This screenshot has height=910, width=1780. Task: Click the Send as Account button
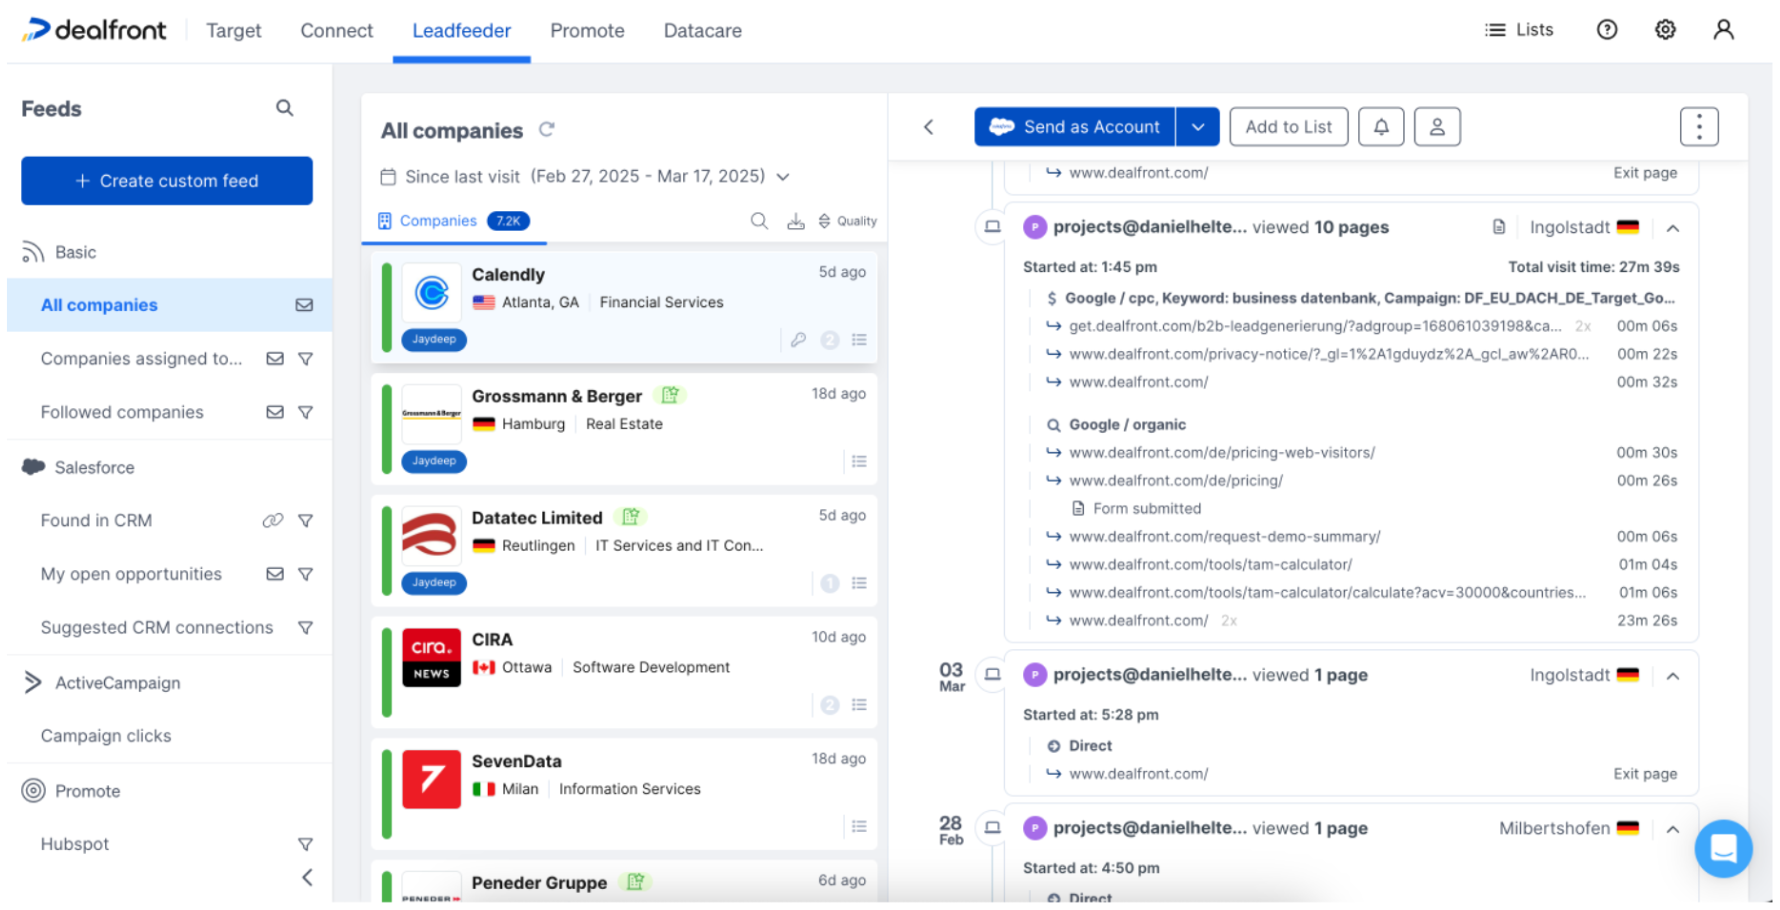tap(1075, 127)
